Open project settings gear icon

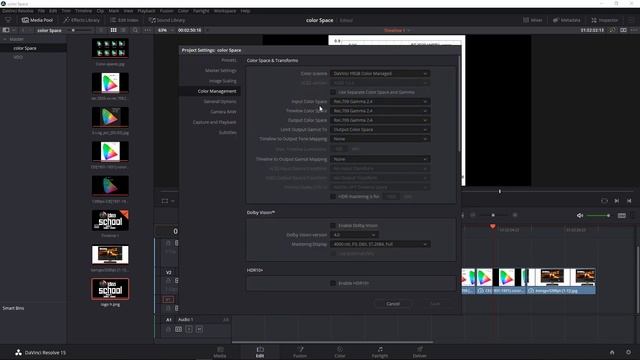pos(628,352)
